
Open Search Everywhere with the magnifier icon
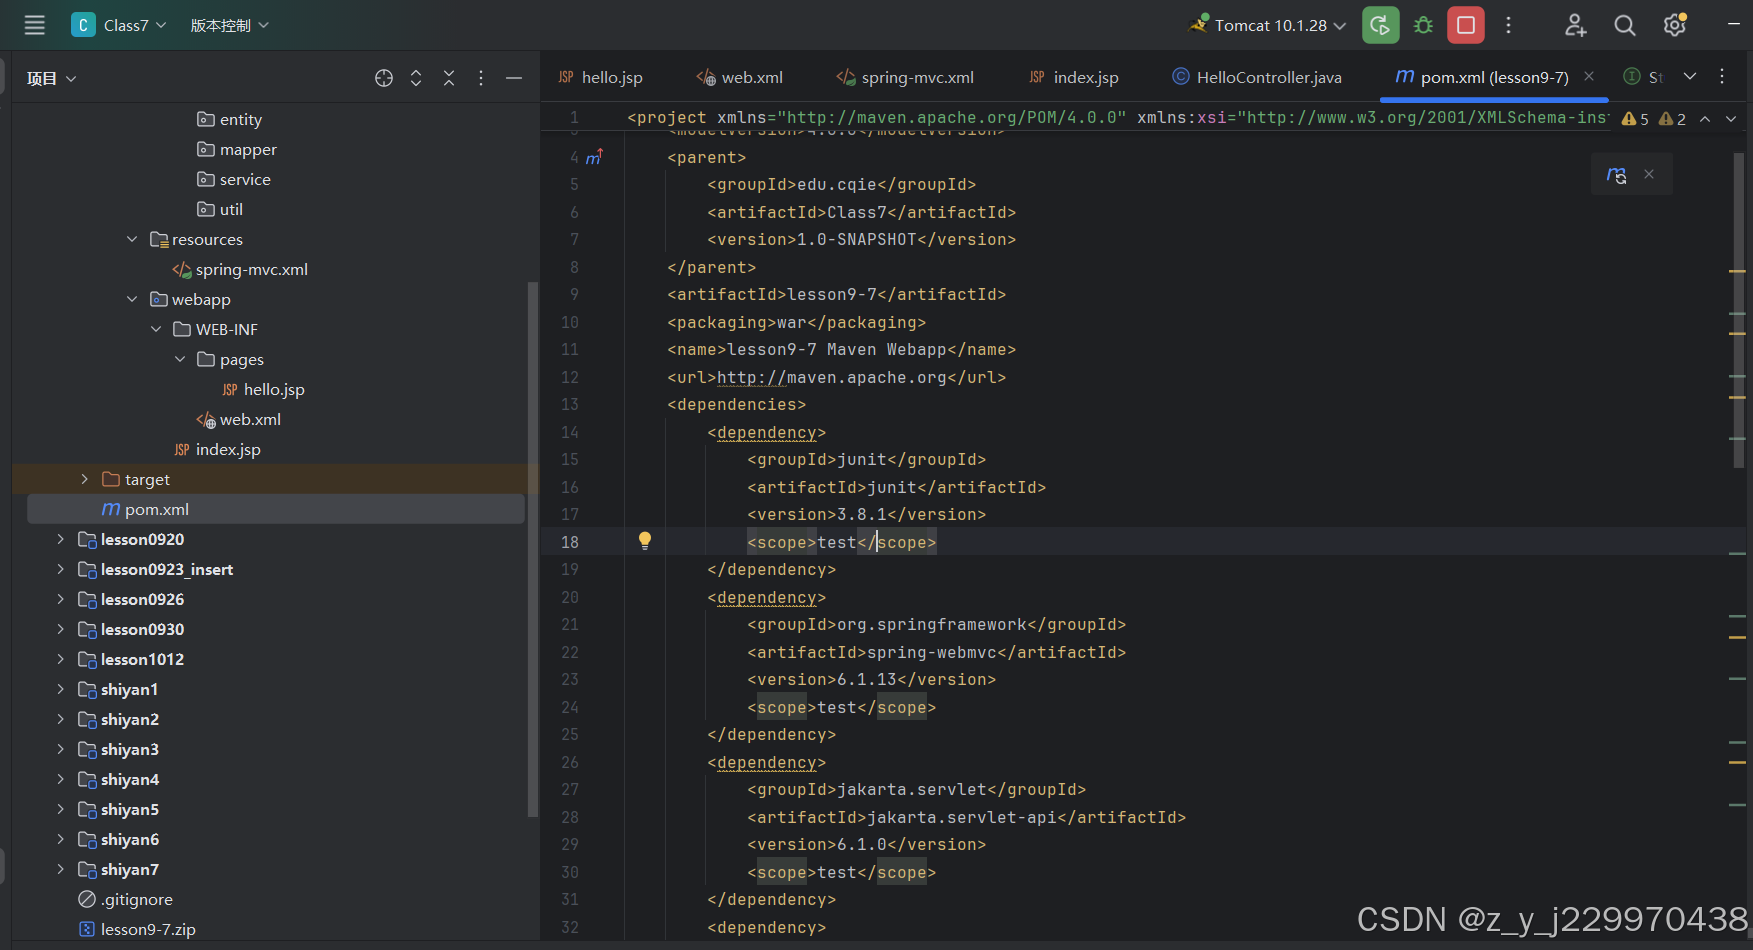point(1624,25)
